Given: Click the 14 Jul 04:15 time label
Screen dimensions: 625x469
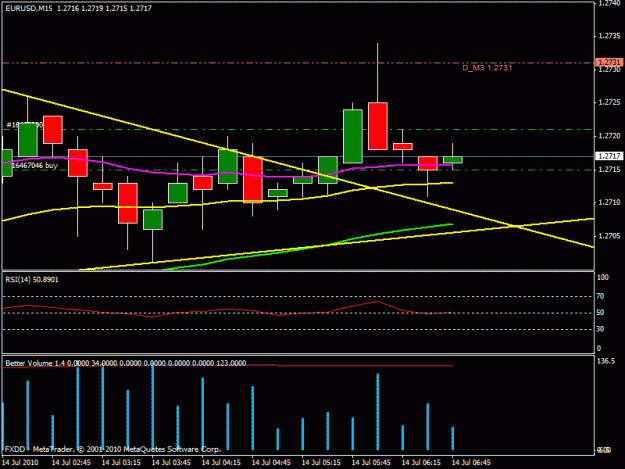Looking at the screenshot, I should (221, 463).
